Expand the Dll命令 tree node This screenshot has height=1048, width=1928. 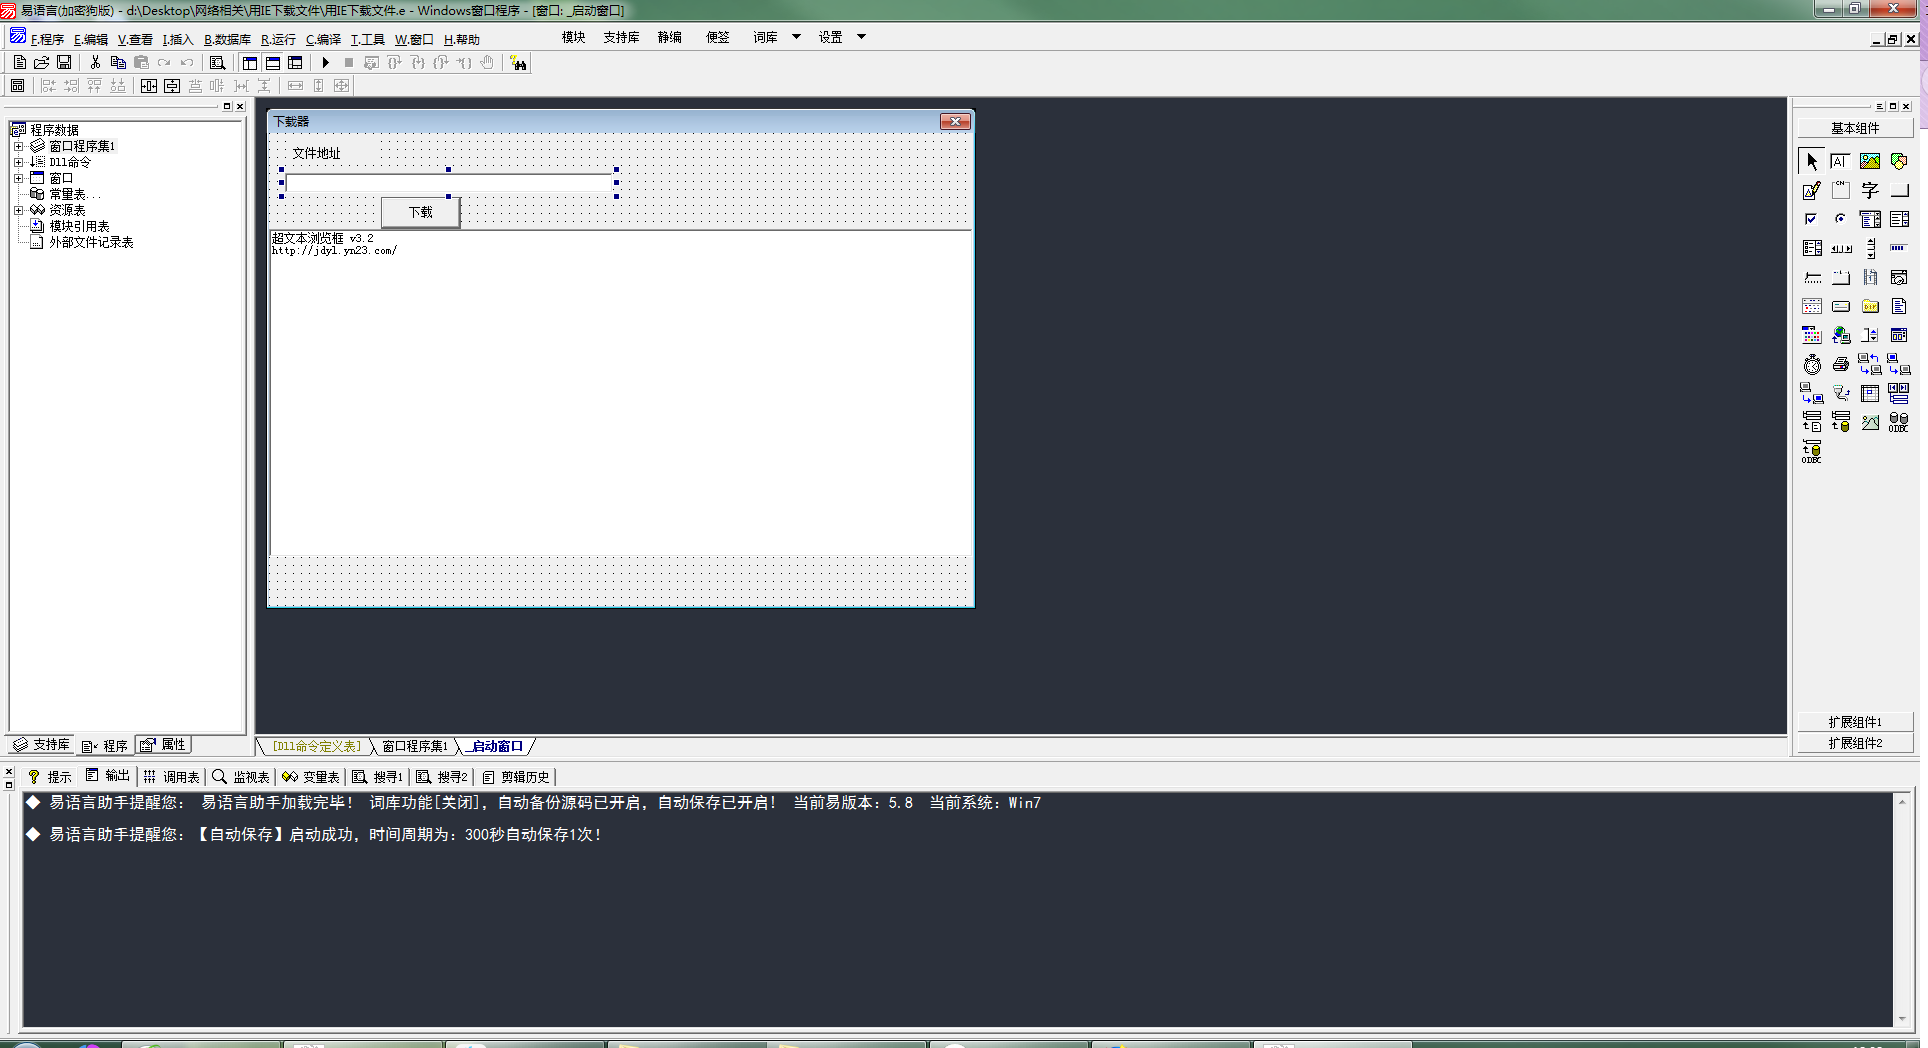18,162
